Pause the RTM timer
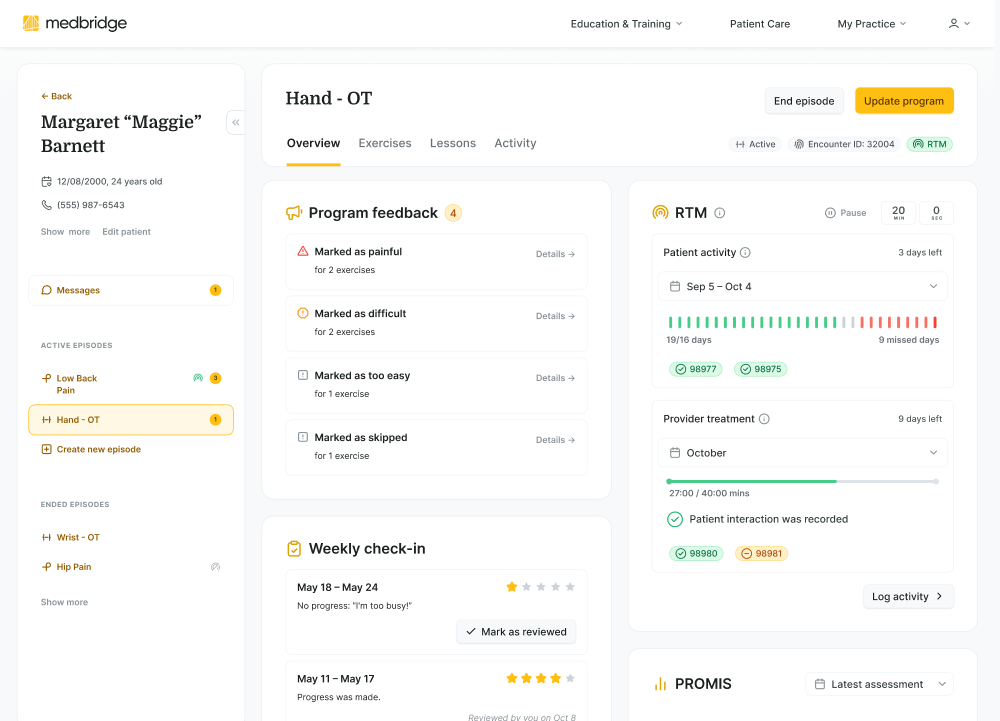 click(x=845, y=213)
